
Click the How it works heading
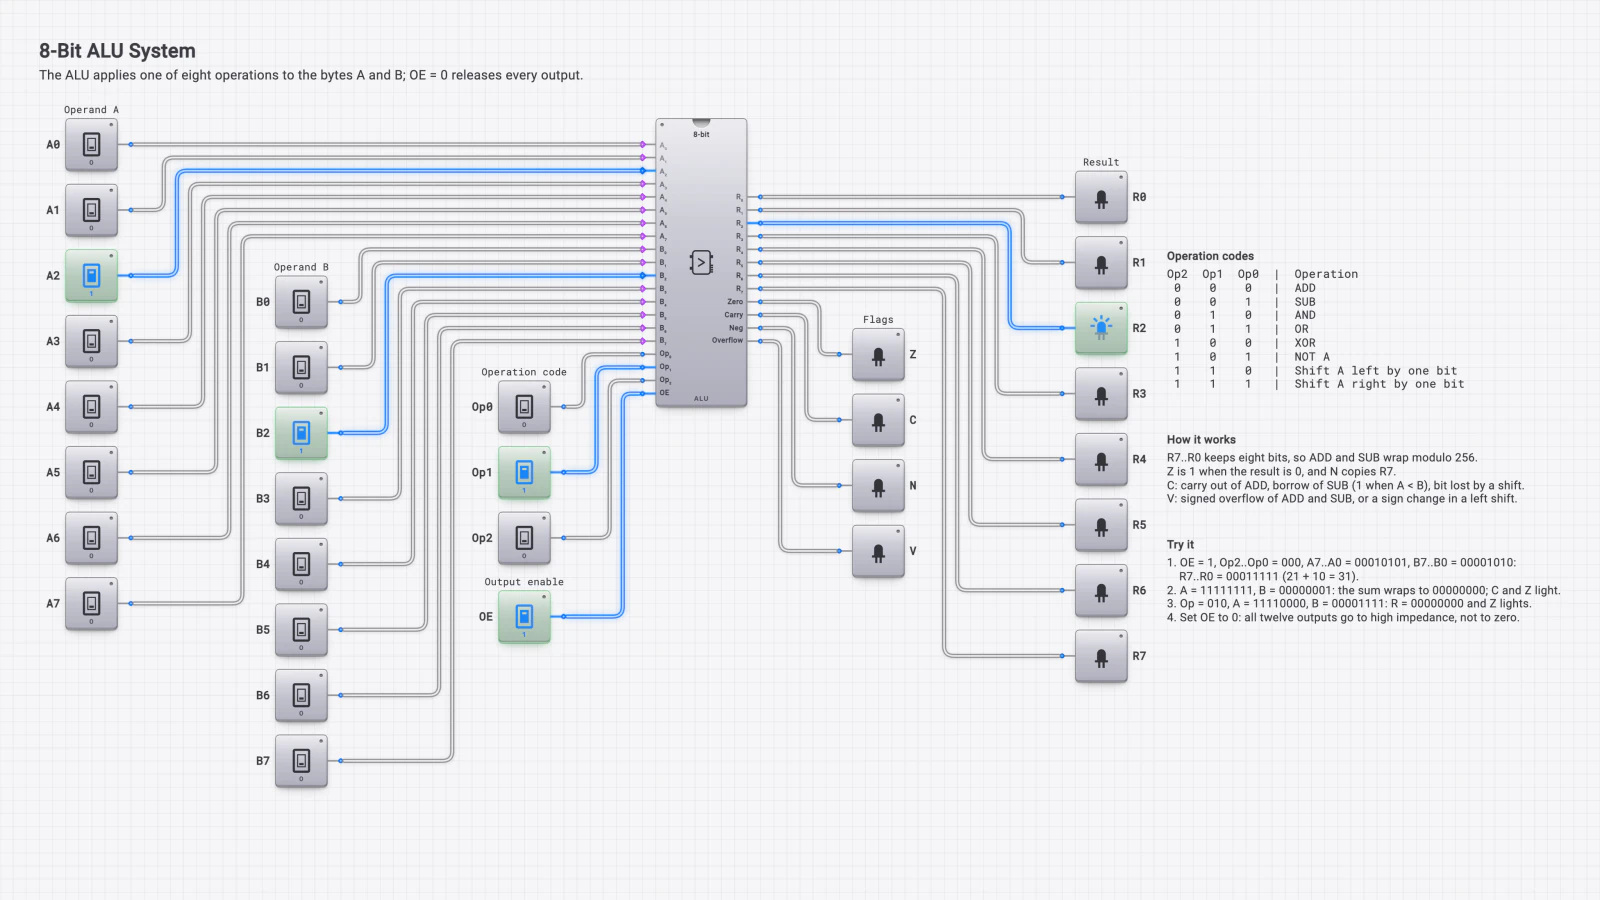tap(1201, 439)
